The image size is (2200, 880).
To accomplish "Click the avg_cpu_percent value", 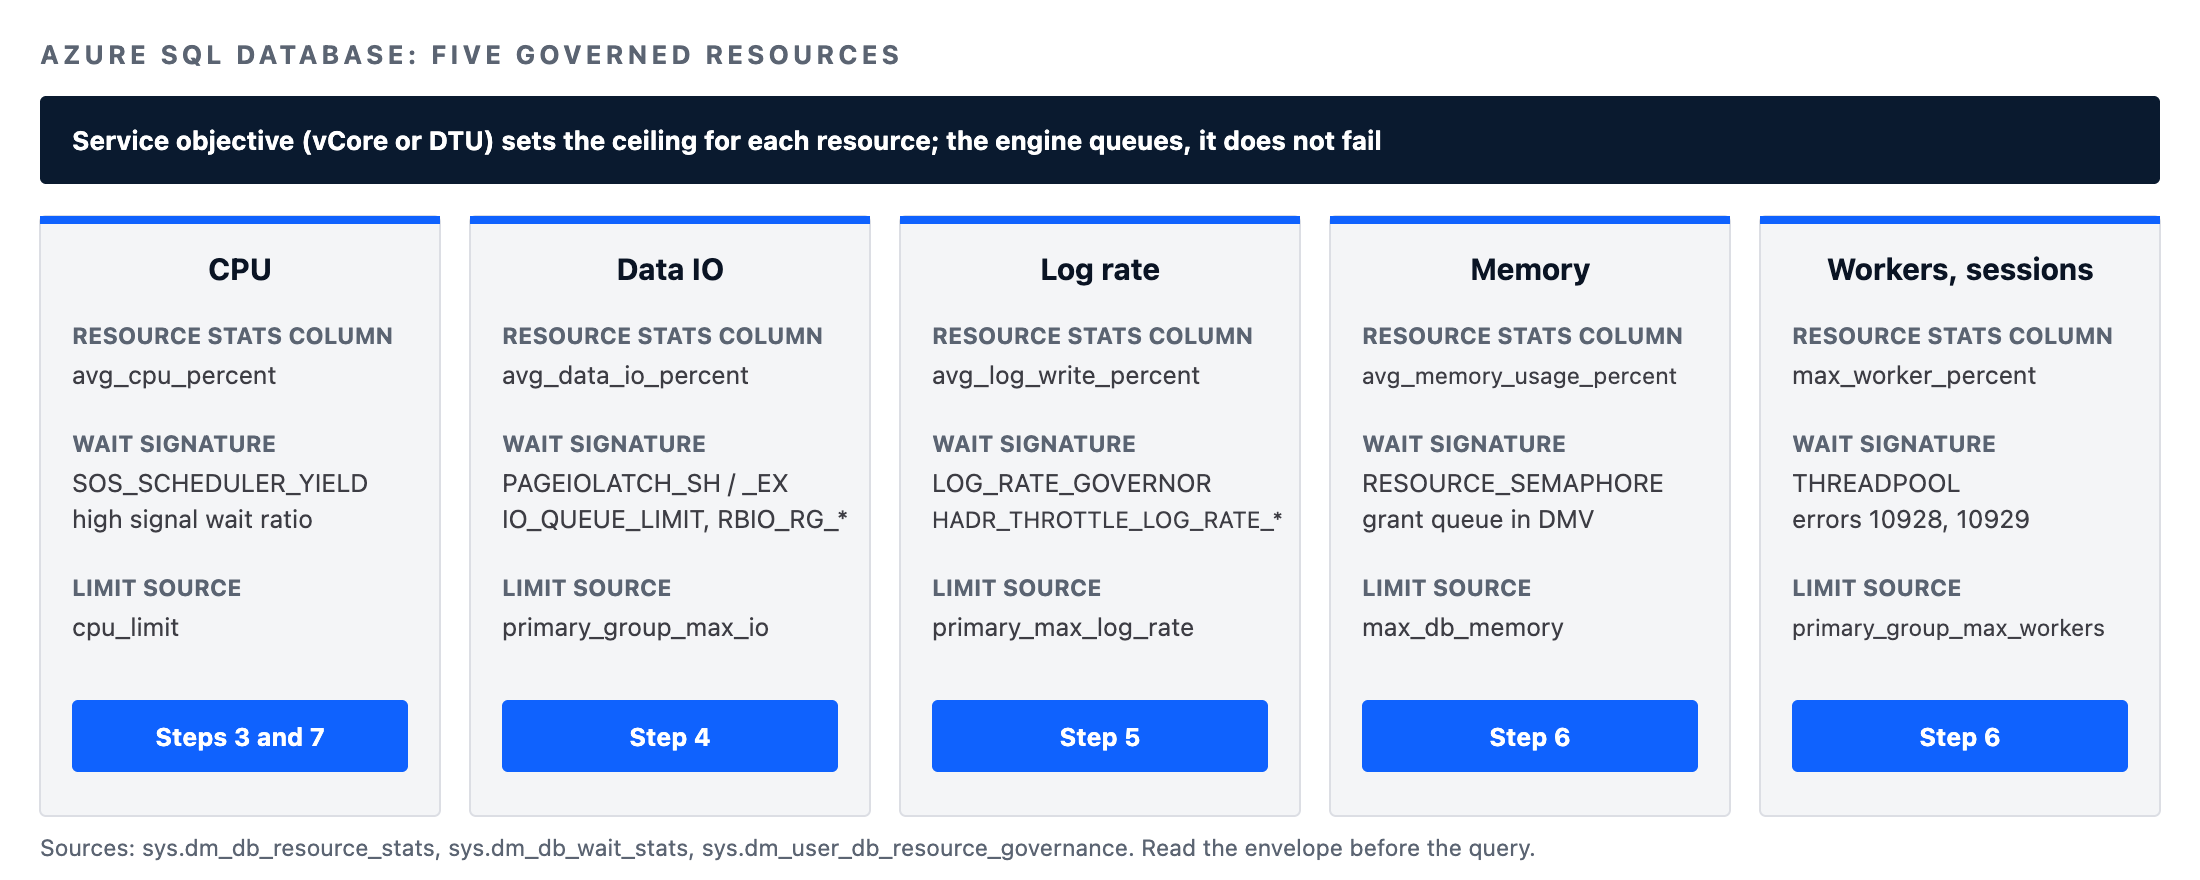I will pyautogui.click(x=174, y=376).
